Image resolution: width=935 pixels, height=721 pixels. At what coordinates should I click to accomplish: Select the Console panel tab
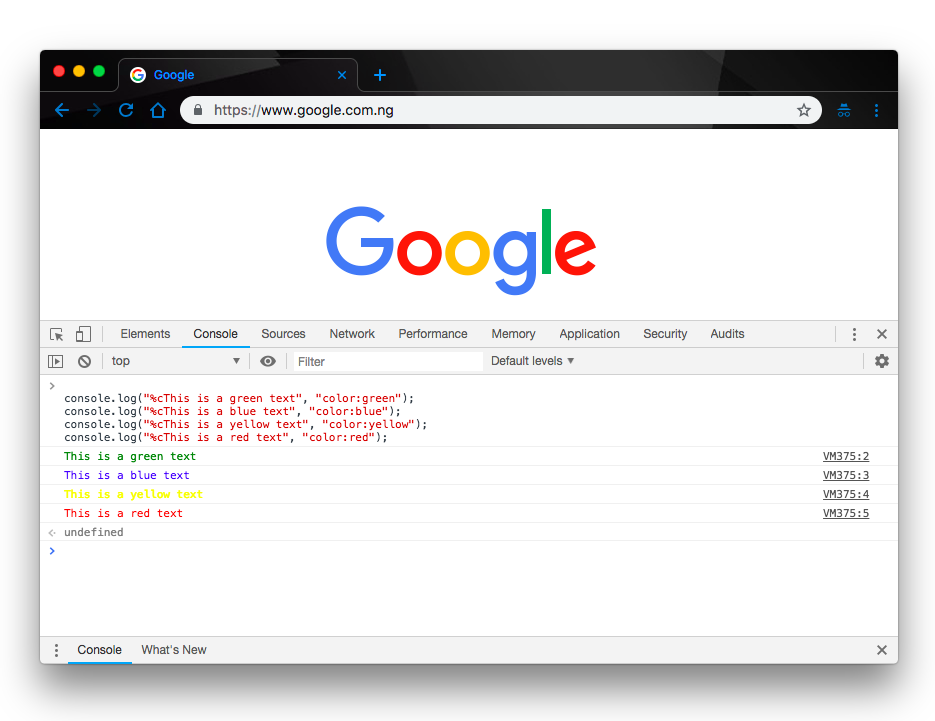click(x=215, y=334)
